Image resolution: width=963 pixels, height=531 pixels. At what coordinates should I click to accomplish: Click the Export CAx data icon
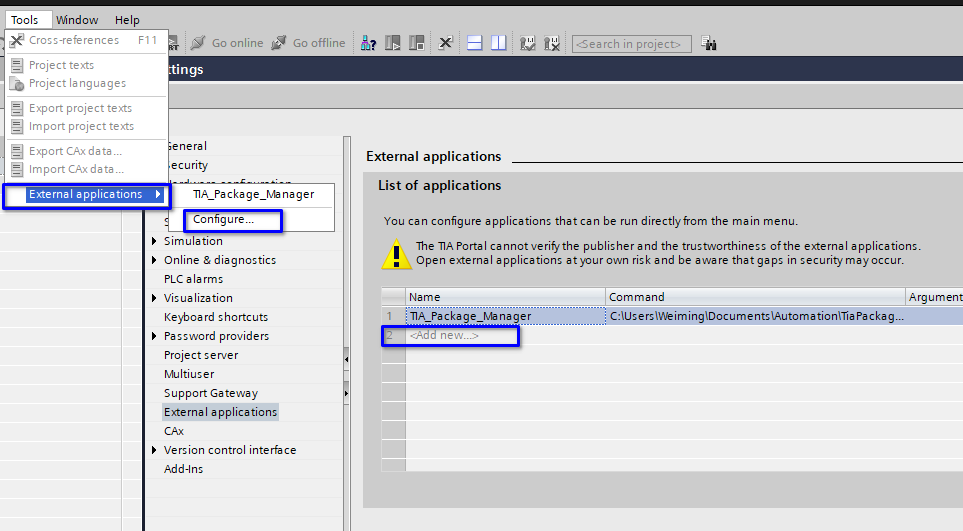(x=17, y=151)
